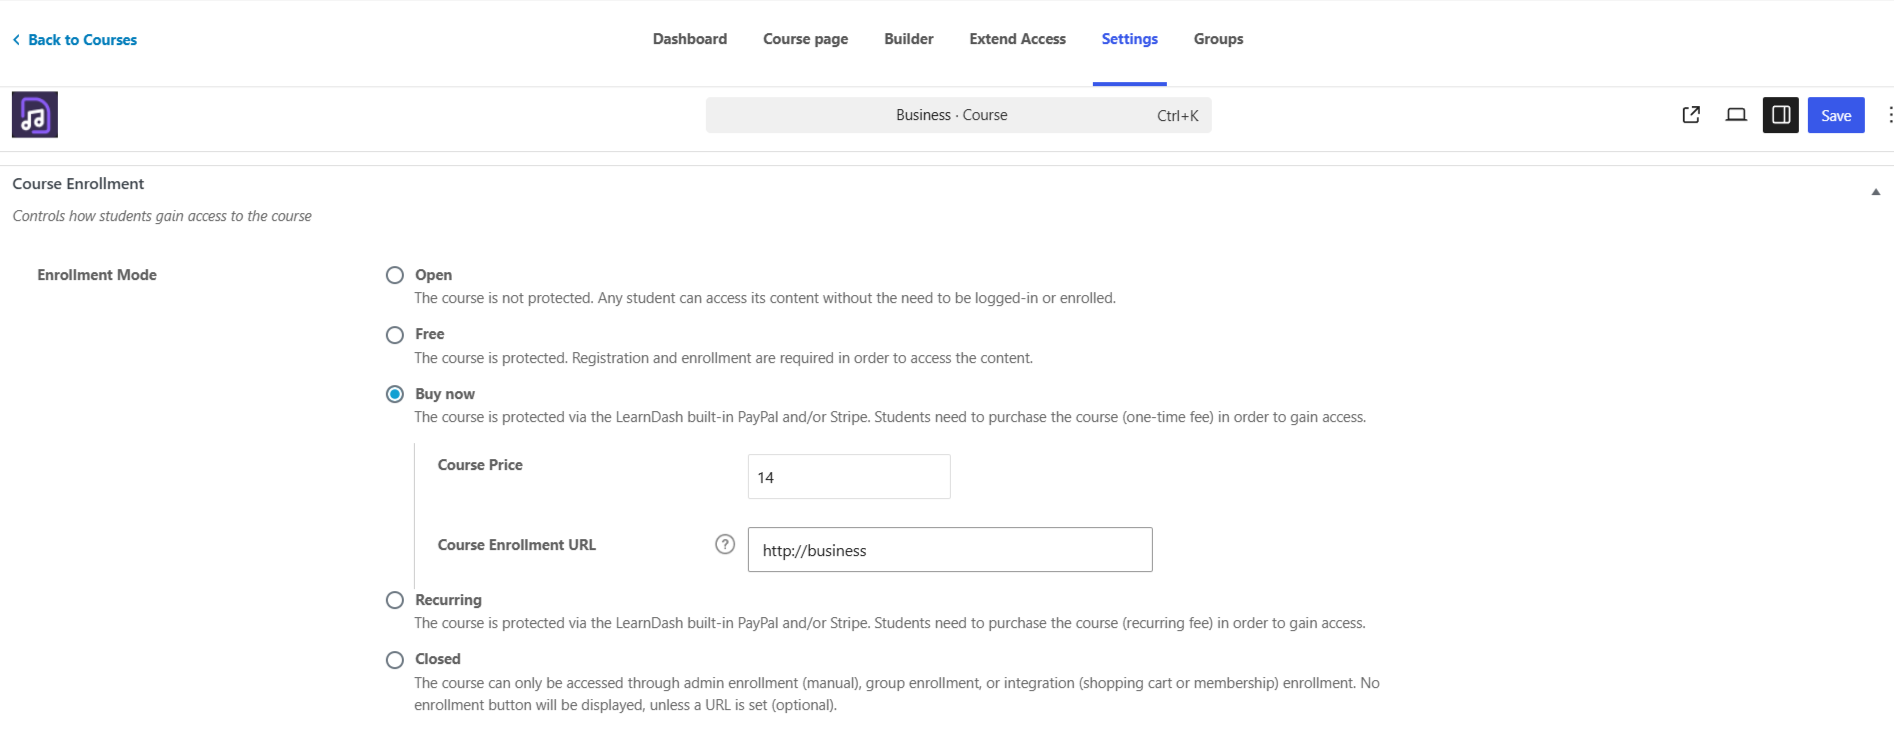Click the Ctrl+K shortcut hint
This screenshot has width=1894, height=734.
1177,116
